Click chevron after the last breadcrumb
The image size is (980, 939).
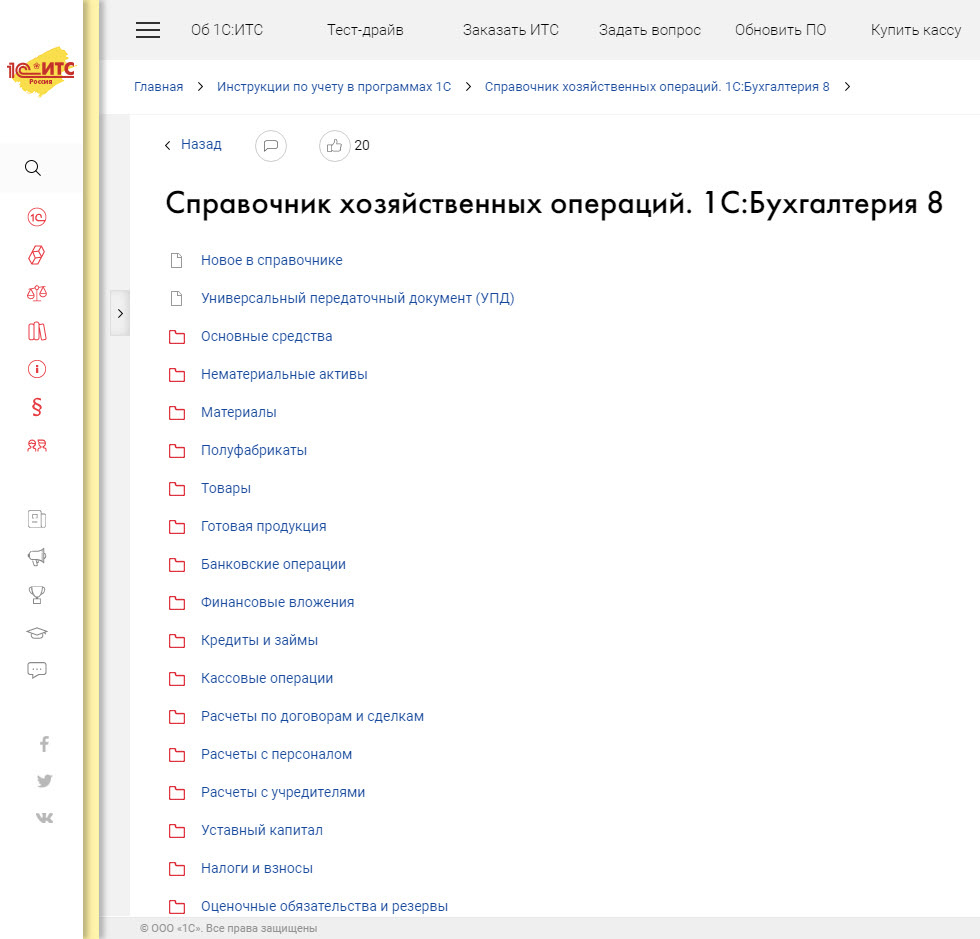[x=847, y=86]
